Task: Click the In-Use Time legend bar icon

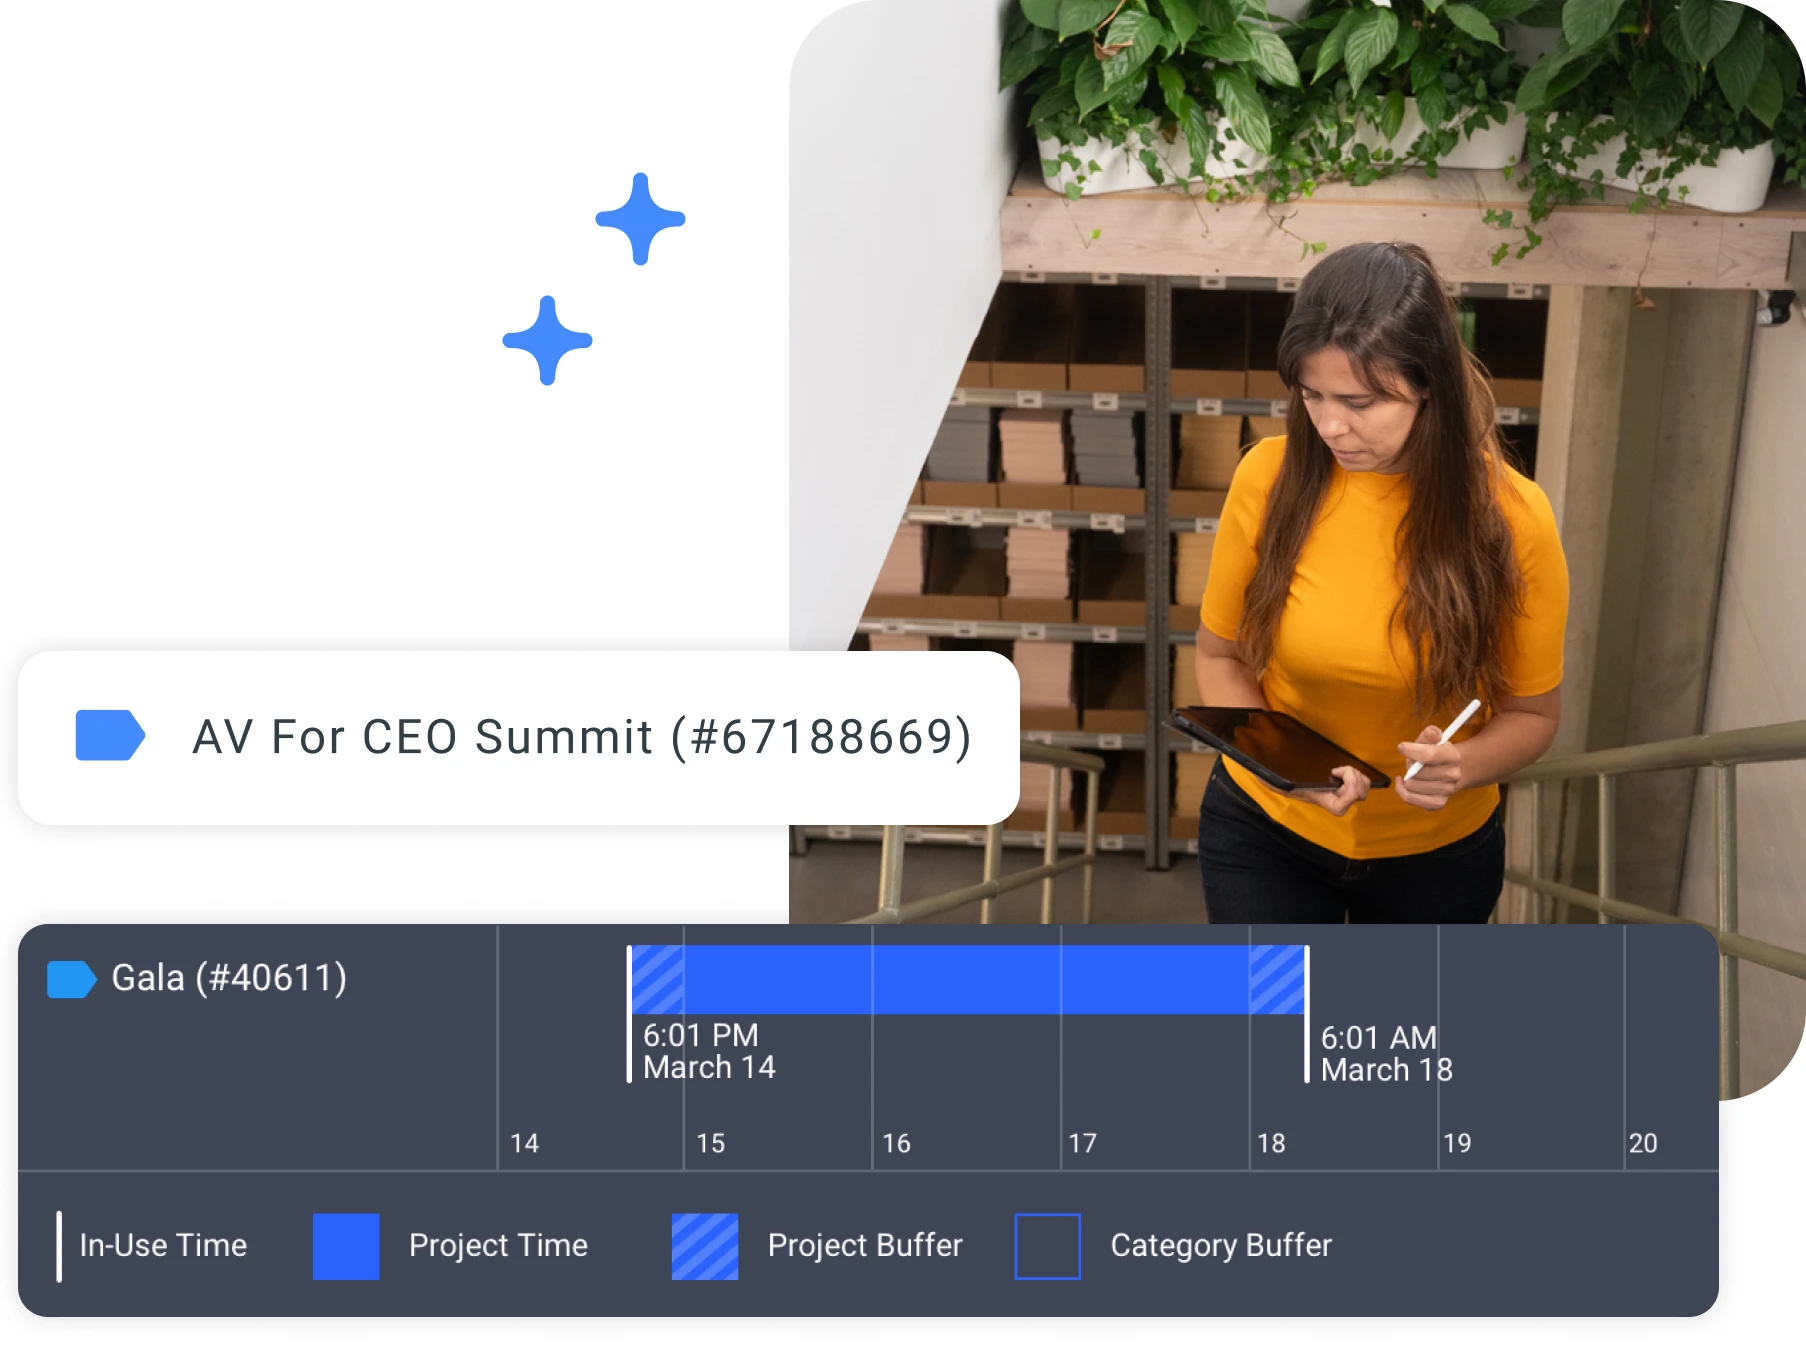Action: 59,1246
